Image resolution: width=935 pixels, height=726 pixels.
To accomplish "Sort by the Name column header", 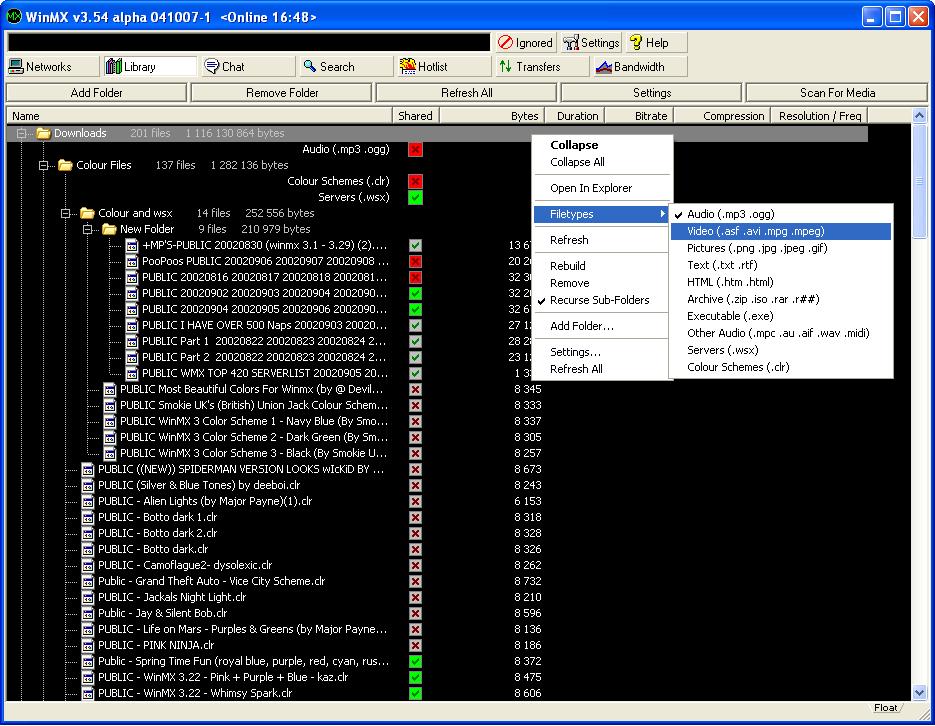I will pyautogui.click(x=199, y=116).
